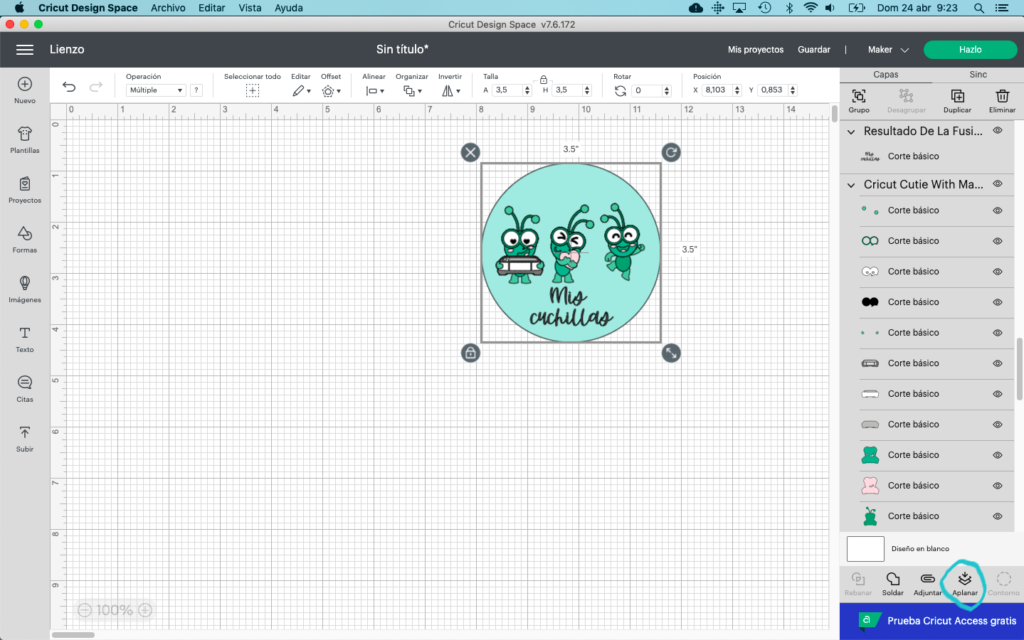Hide the Resultado De La Fusi... group
The height and width of the screenshot is (640, 1024).
point(997,131)
